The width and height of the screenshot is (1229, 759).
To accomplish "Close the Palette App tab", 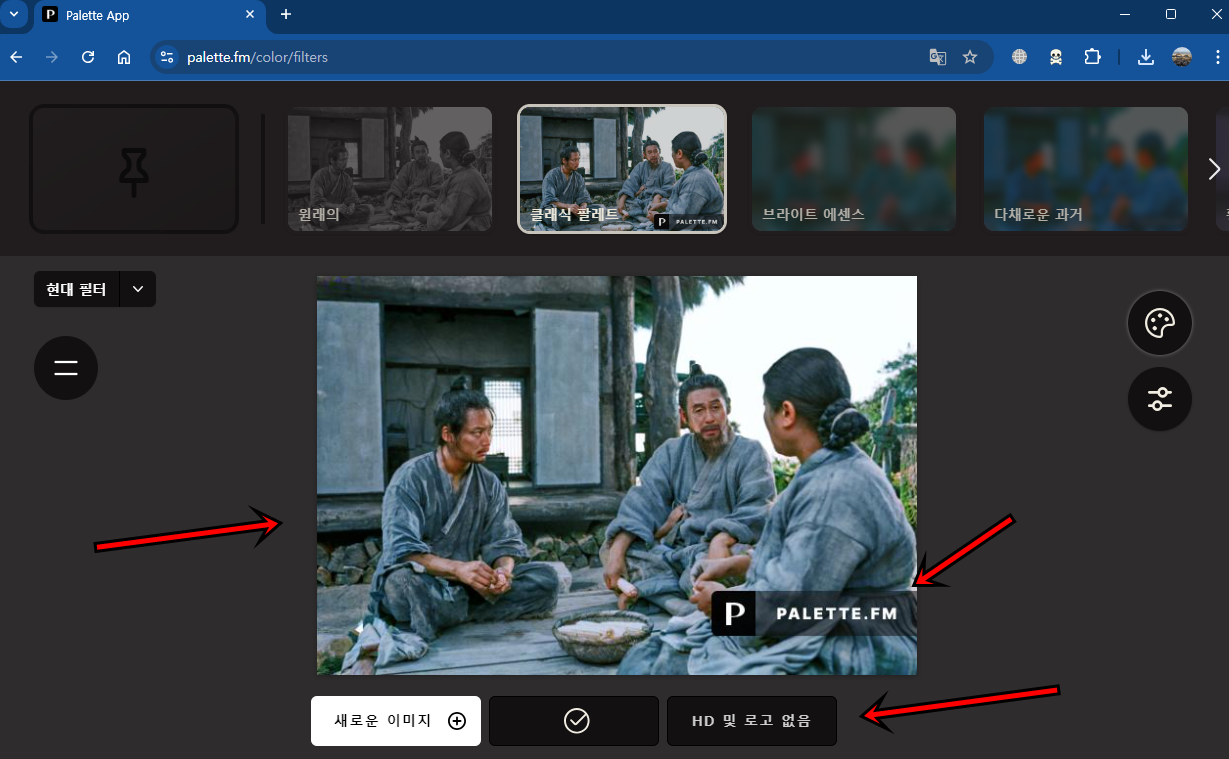I will click(250, 15).
